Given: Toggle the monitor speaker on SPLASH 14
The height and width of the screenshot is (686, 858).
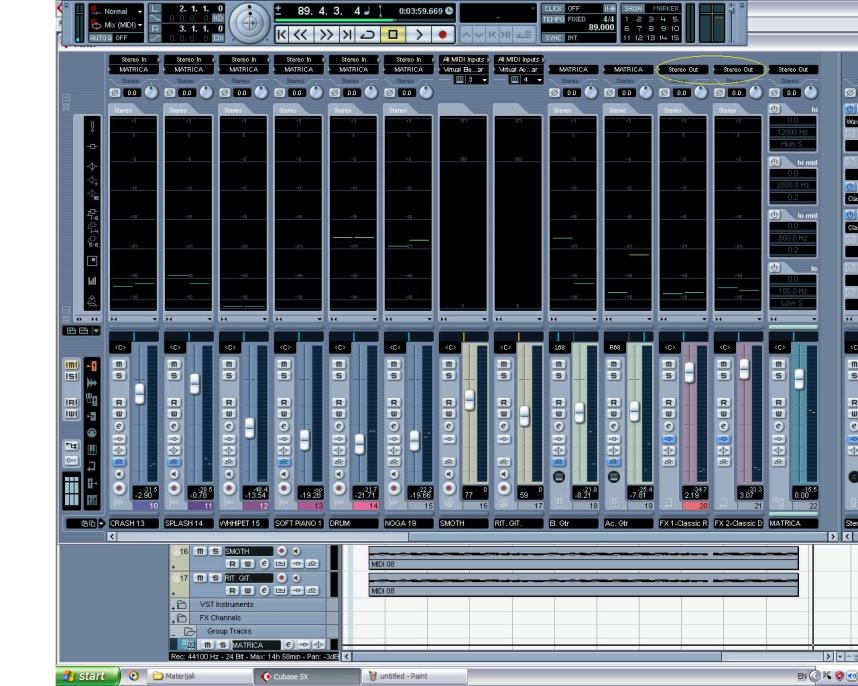Looking at the screenshot, I should pyautogui.click(x=175, y=476).
